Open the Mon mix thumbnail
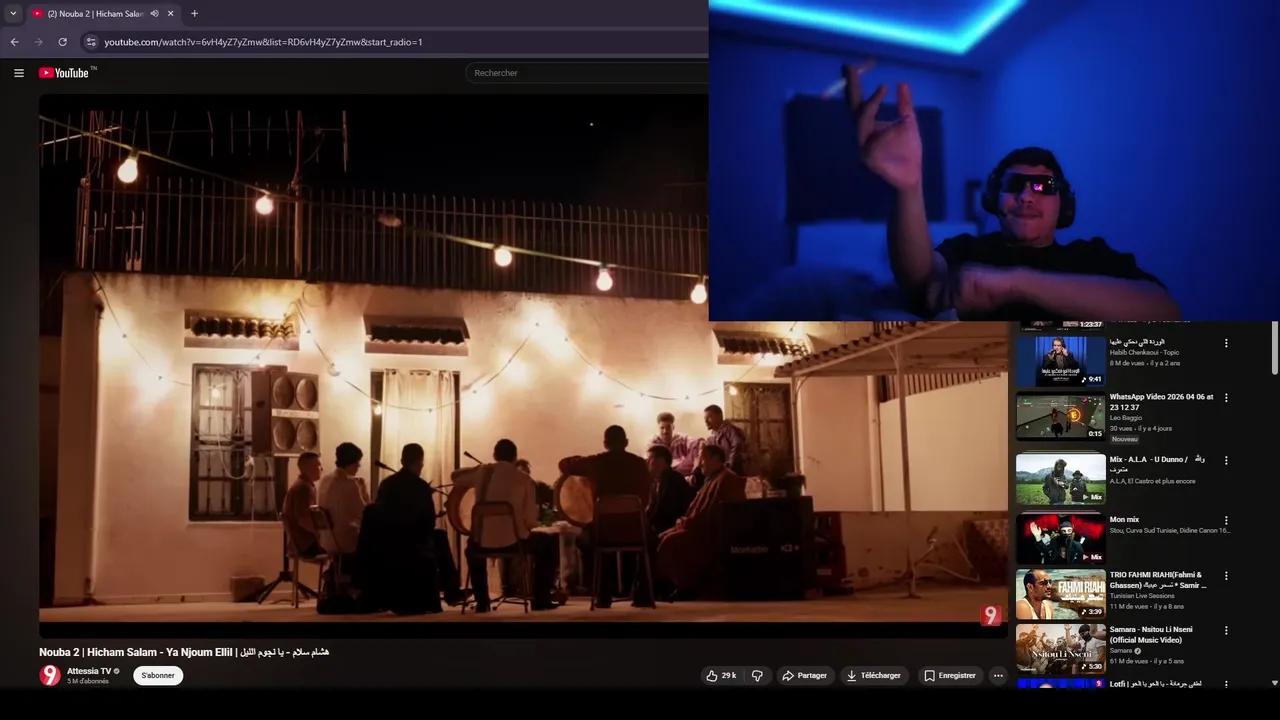 (1061, 539)
